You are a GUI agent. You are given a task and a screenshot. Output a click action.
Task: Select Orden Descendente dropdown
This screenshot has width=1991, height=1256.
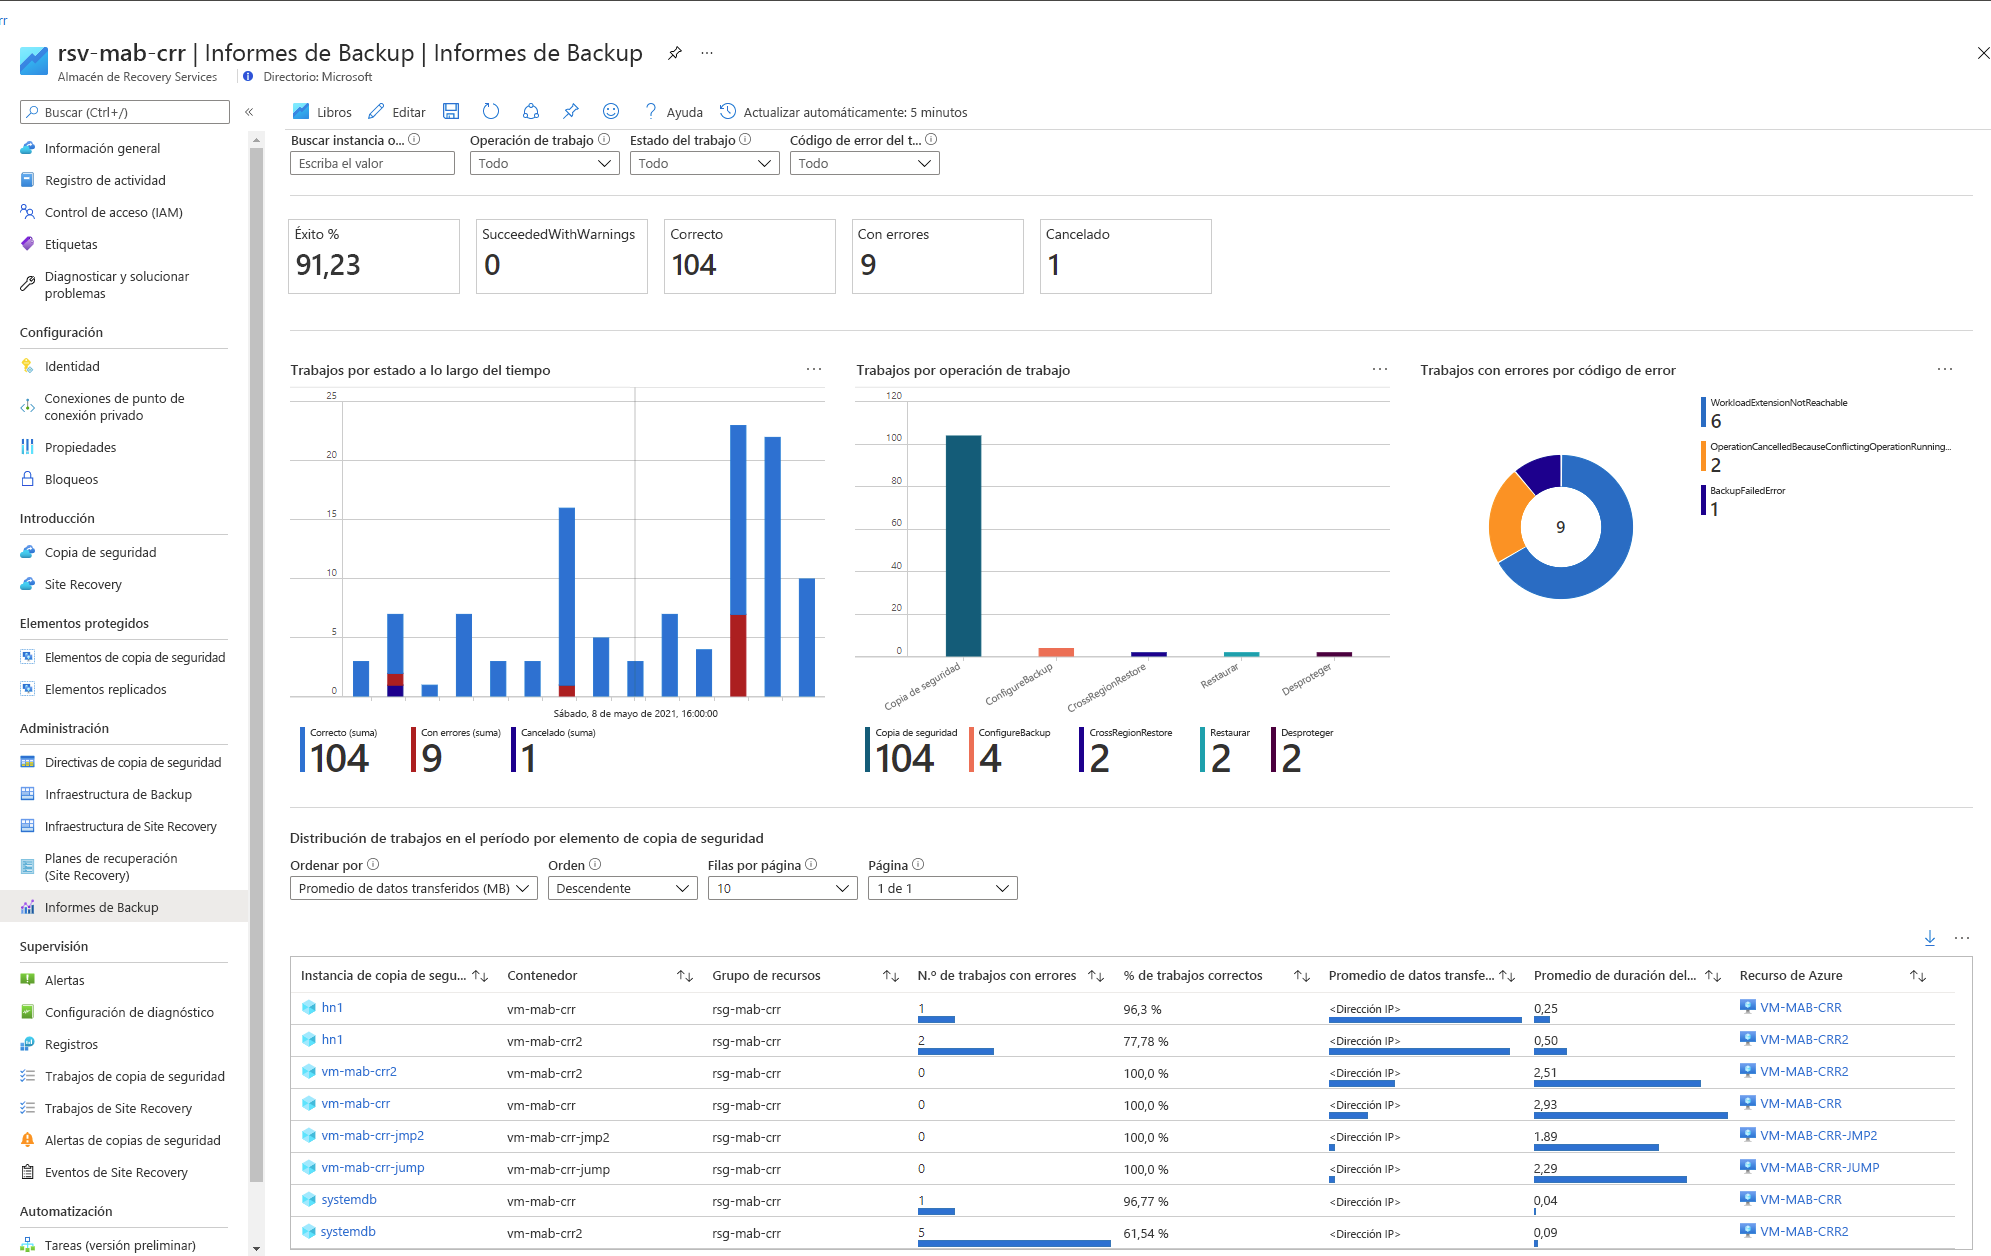pos(621,887)
